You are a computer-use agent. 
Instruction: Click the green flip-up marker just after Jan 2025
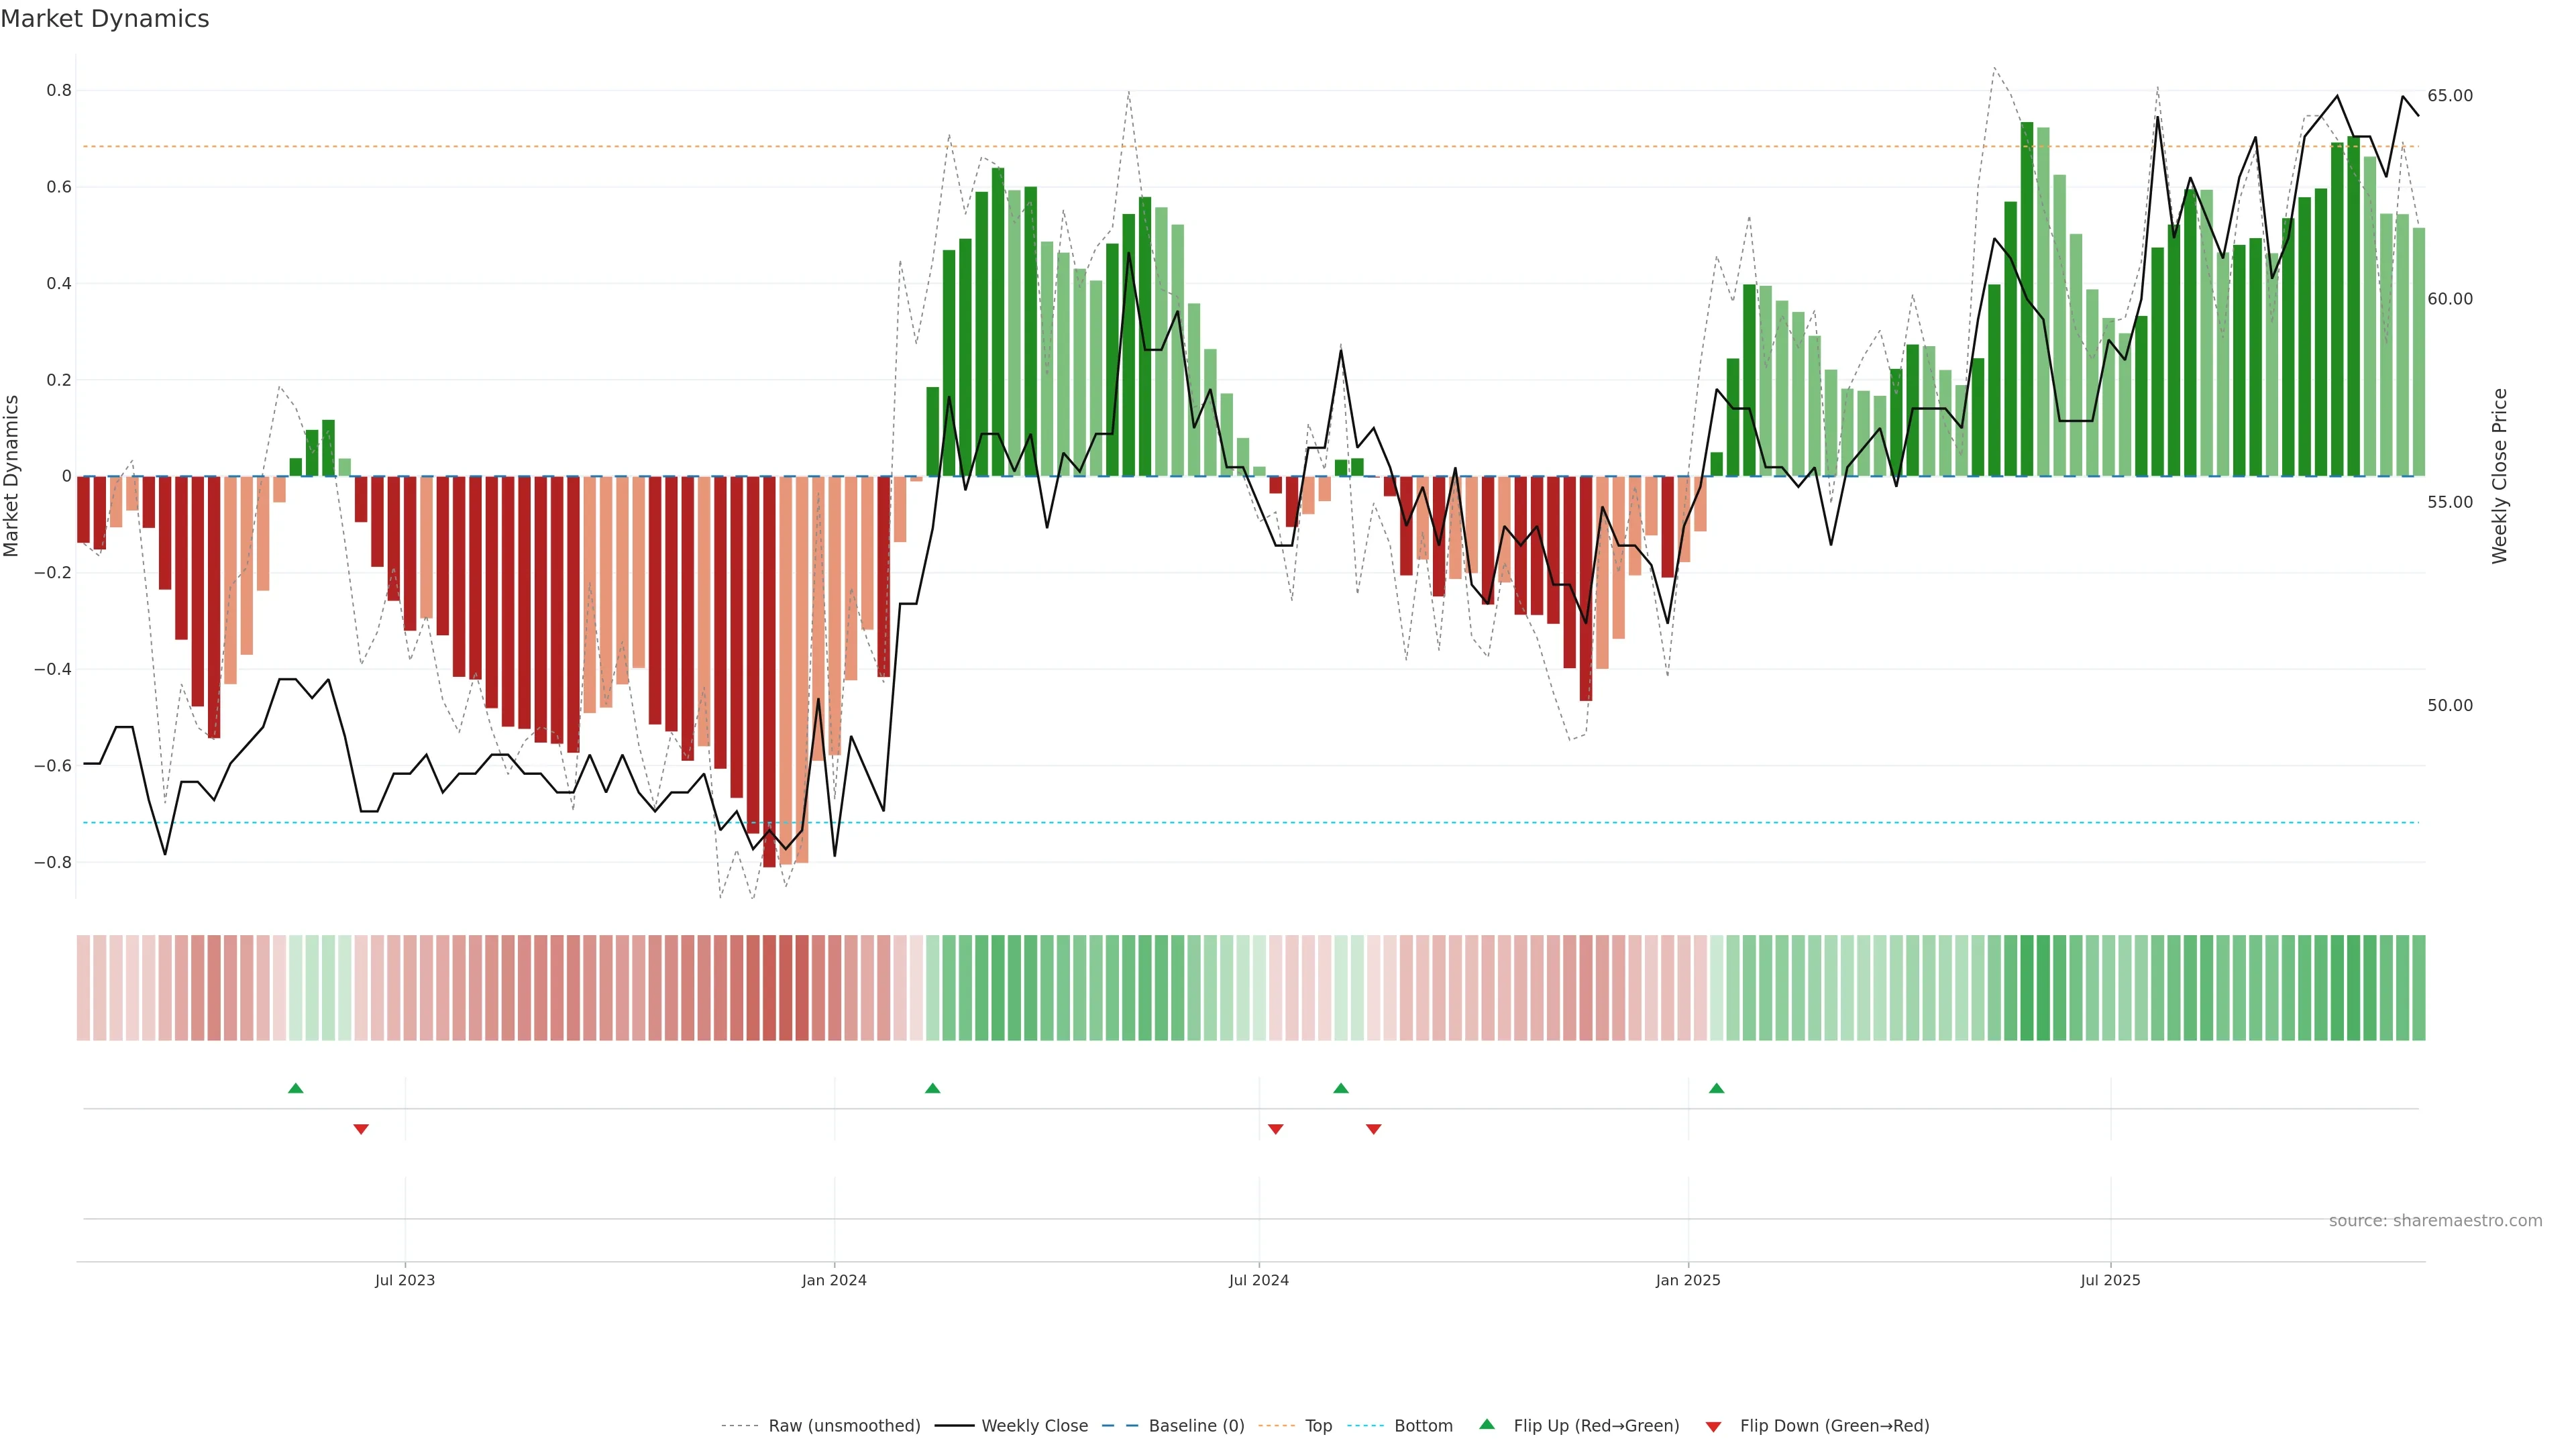click(x=1716, y=1088)
